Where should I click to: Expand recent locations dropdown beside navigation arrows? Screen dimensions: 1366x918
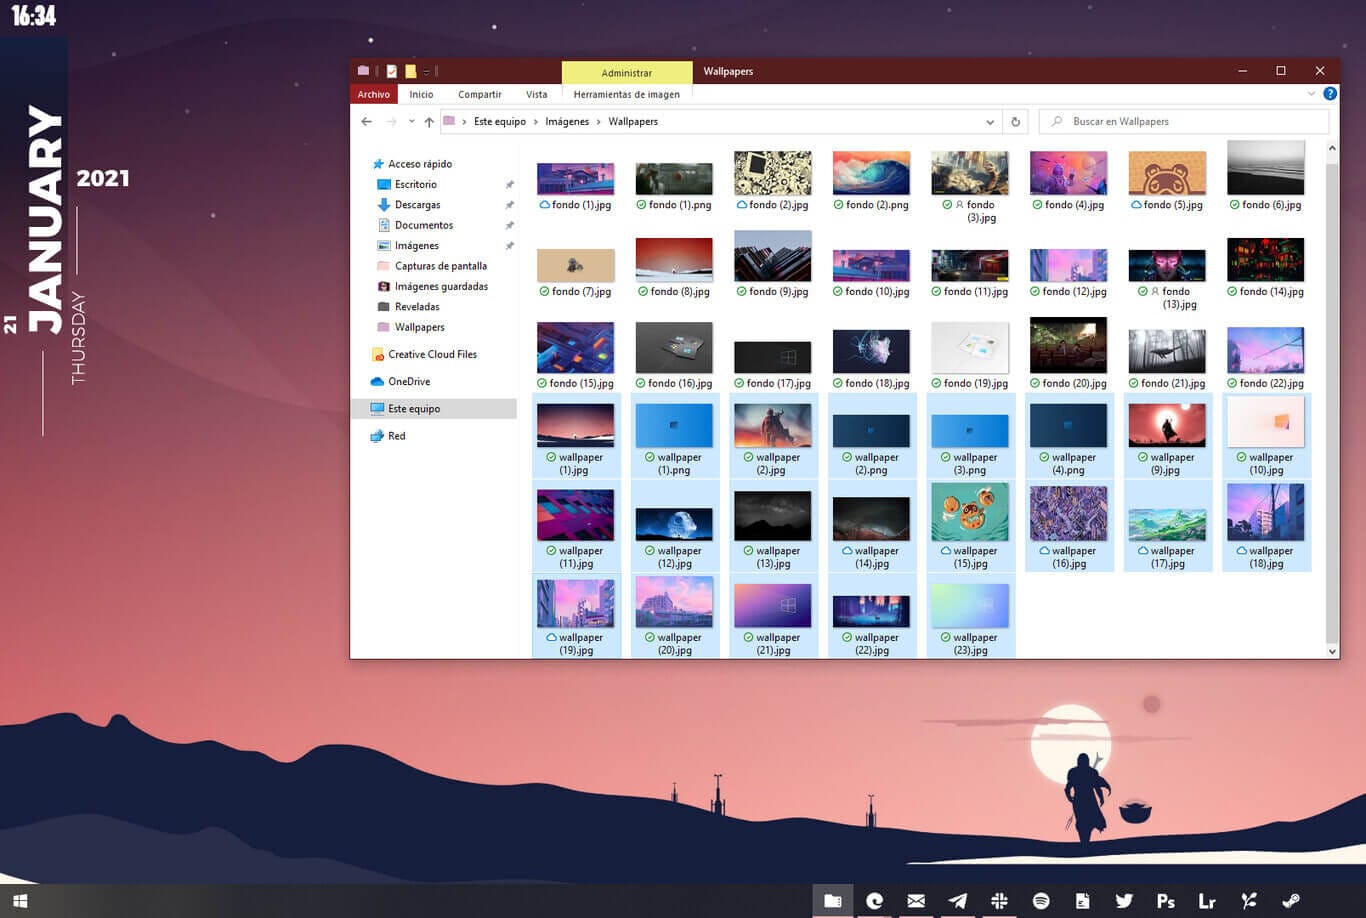411,121
